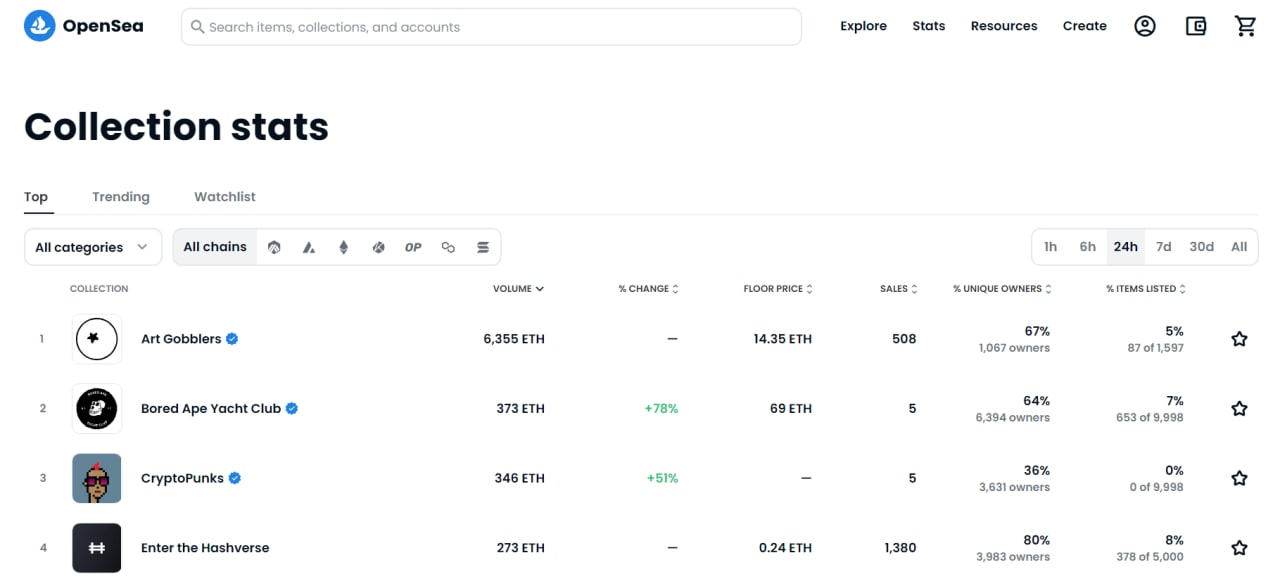Click Hashverse floor price 0.24 ETH
The height and width of the screenshot is (586, 1280).
click(x=785, y=548)
